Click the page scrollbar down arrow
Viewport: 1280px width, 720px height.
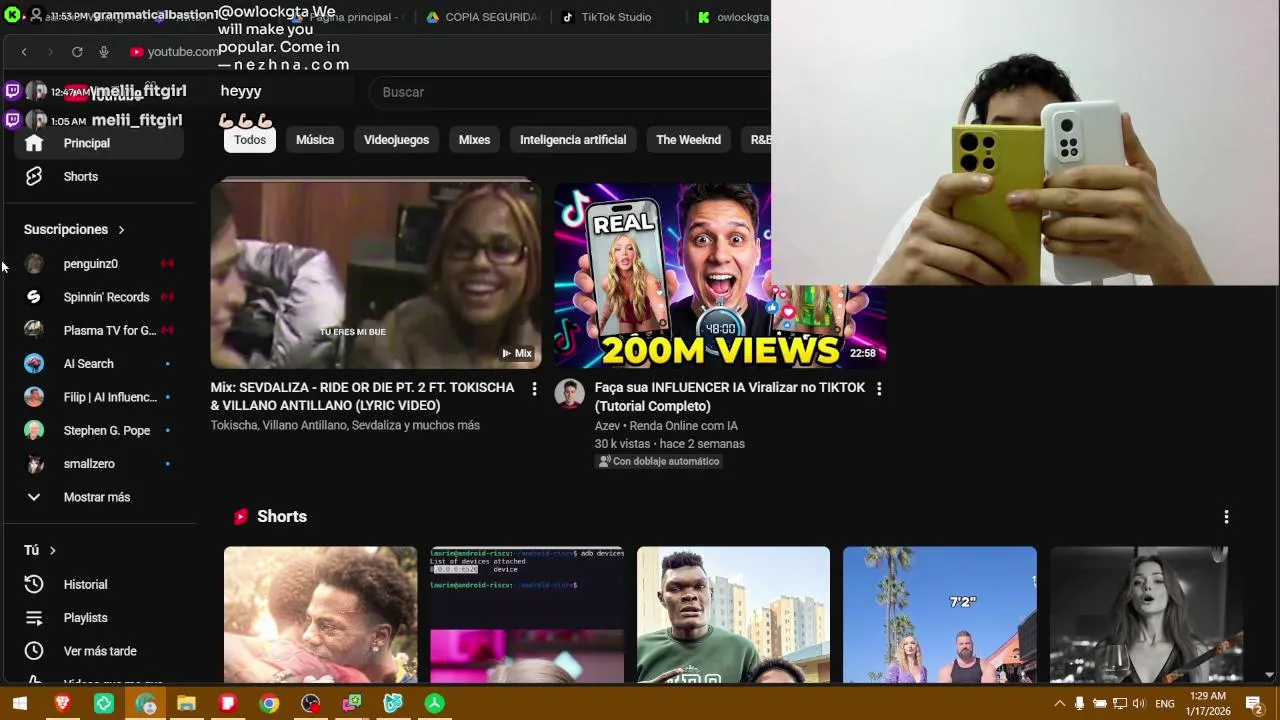point(1270,676)
